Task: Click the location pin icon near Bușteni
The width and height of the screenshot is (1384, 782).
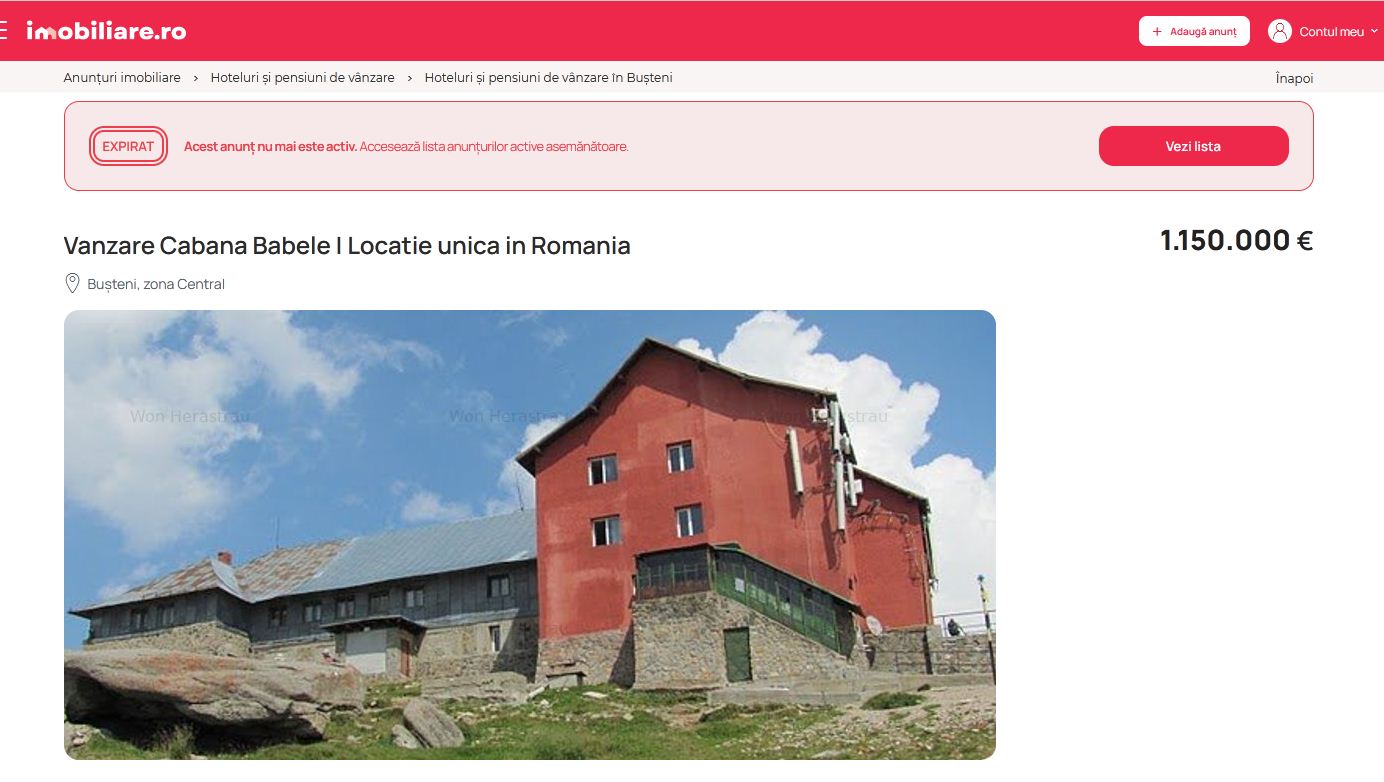Action: click(72, 284)
